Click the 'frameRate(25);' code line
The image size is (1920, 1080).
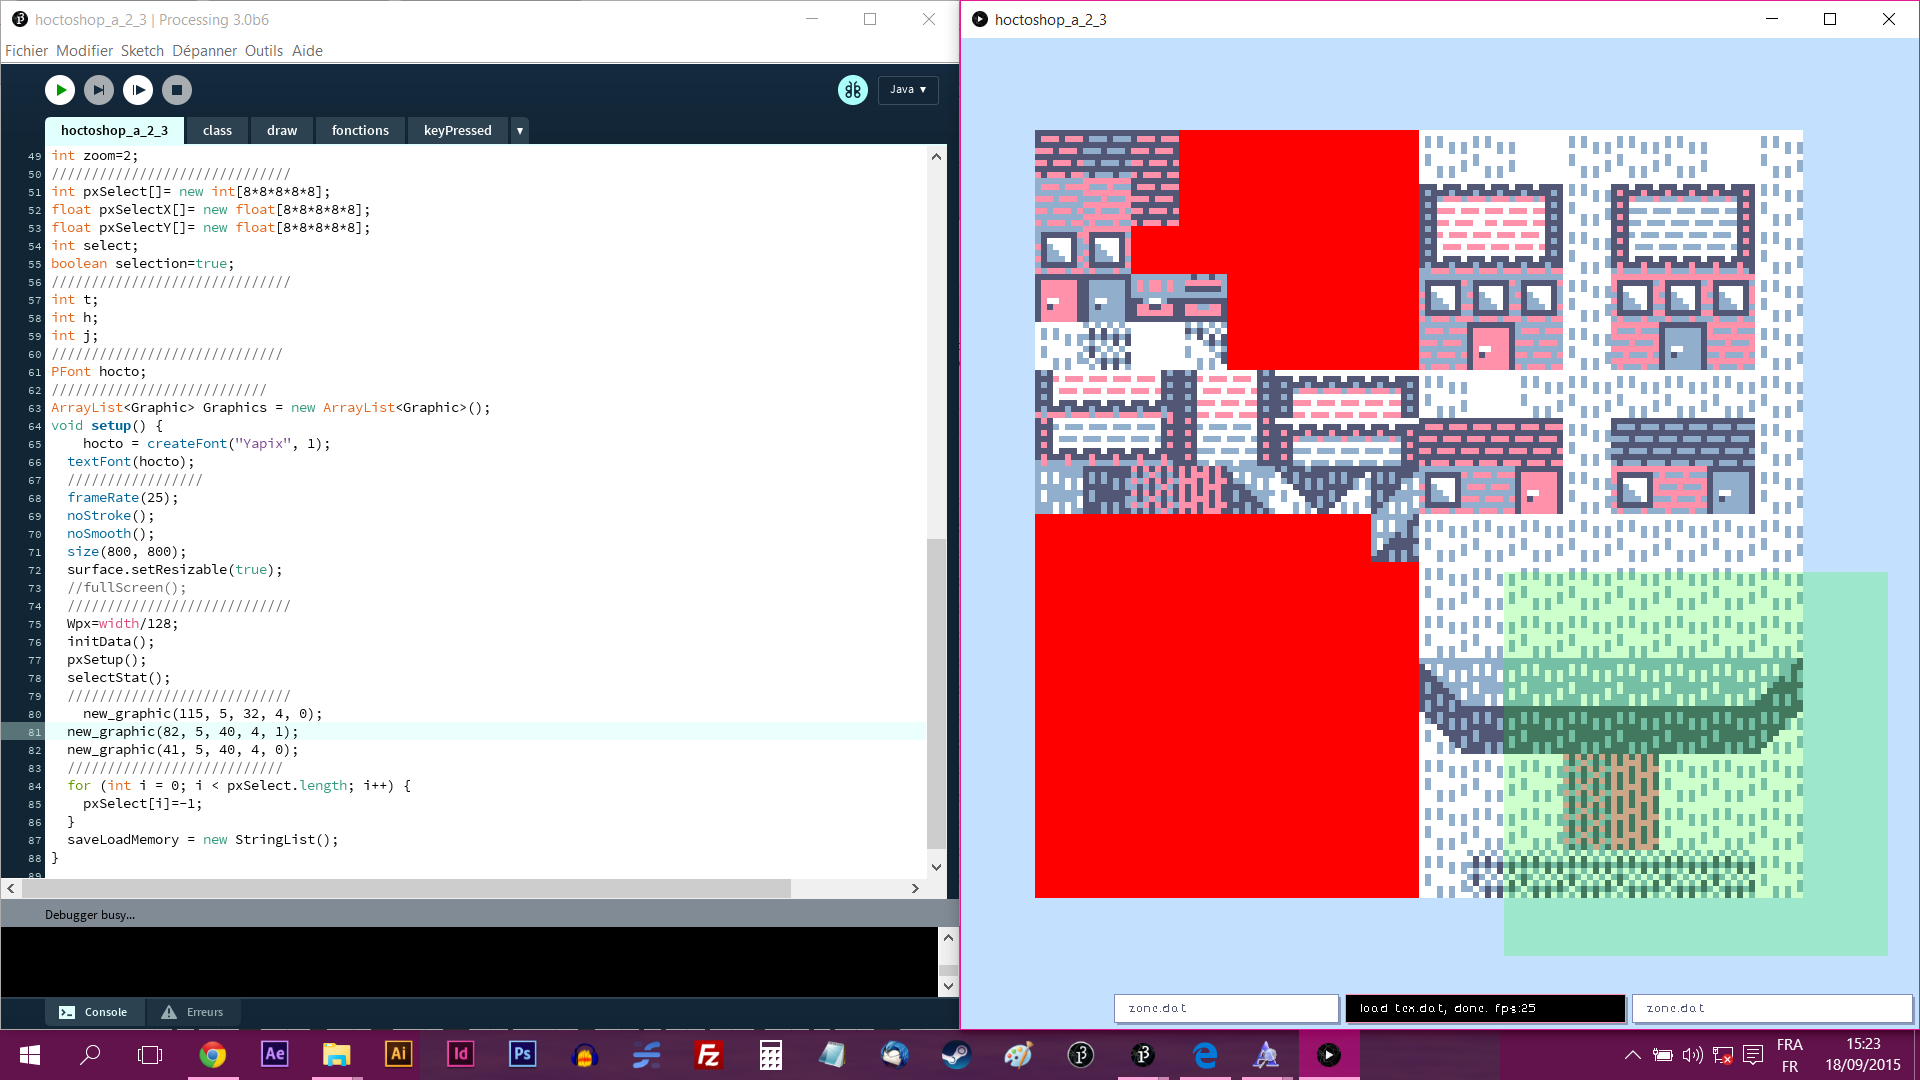click(x=122, y=498)
